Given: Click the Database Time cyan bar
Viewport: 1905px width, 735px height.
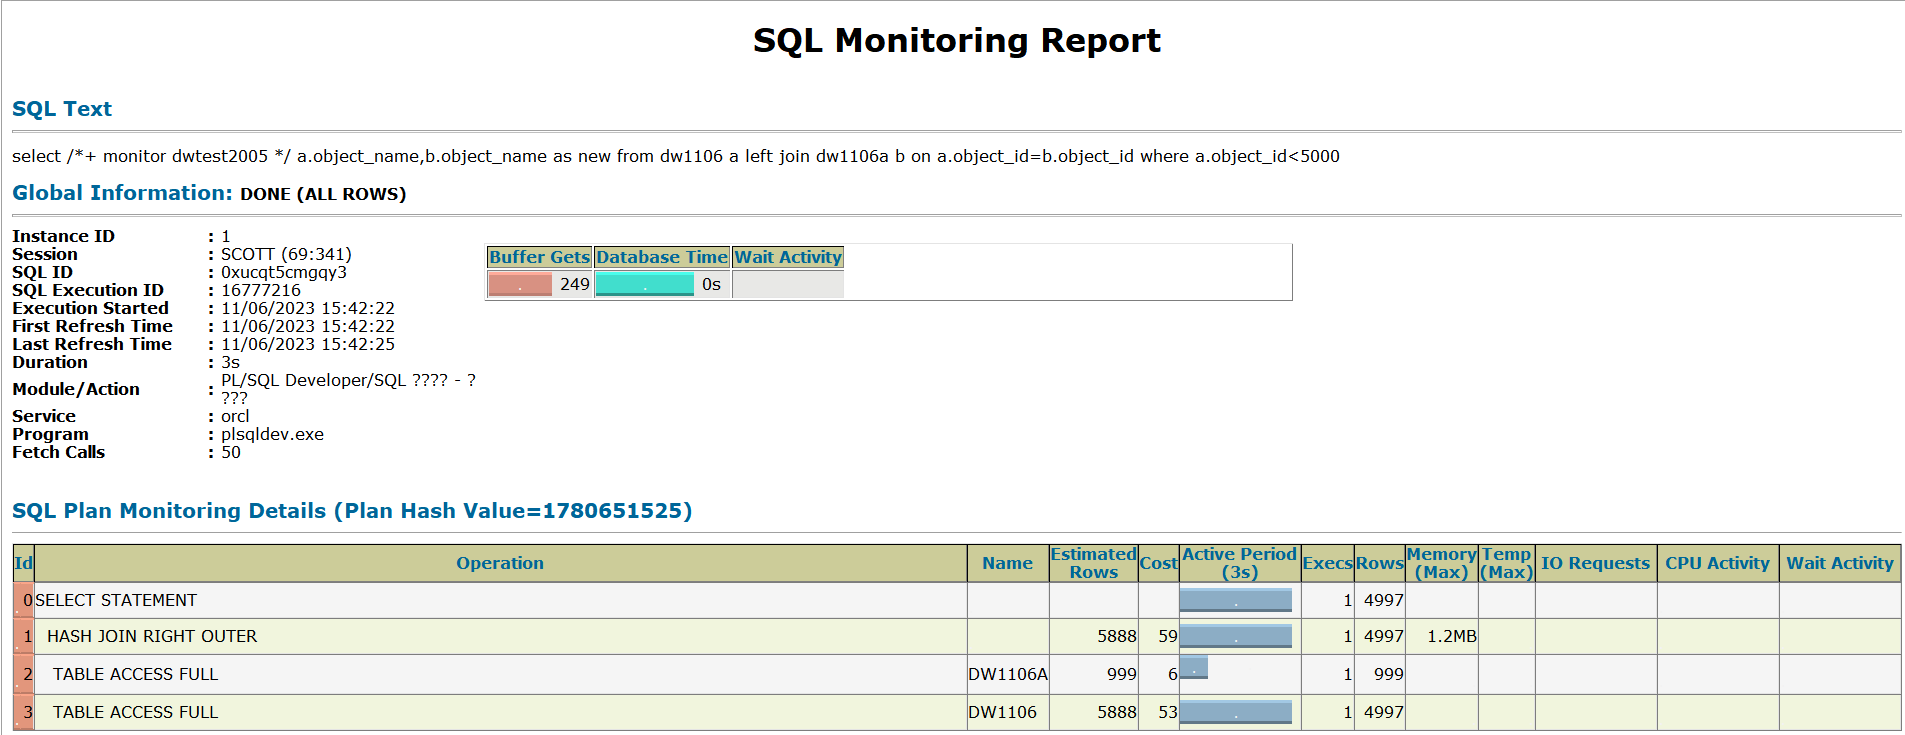Looking at the screenshot, I should click(x=645, y=285).
